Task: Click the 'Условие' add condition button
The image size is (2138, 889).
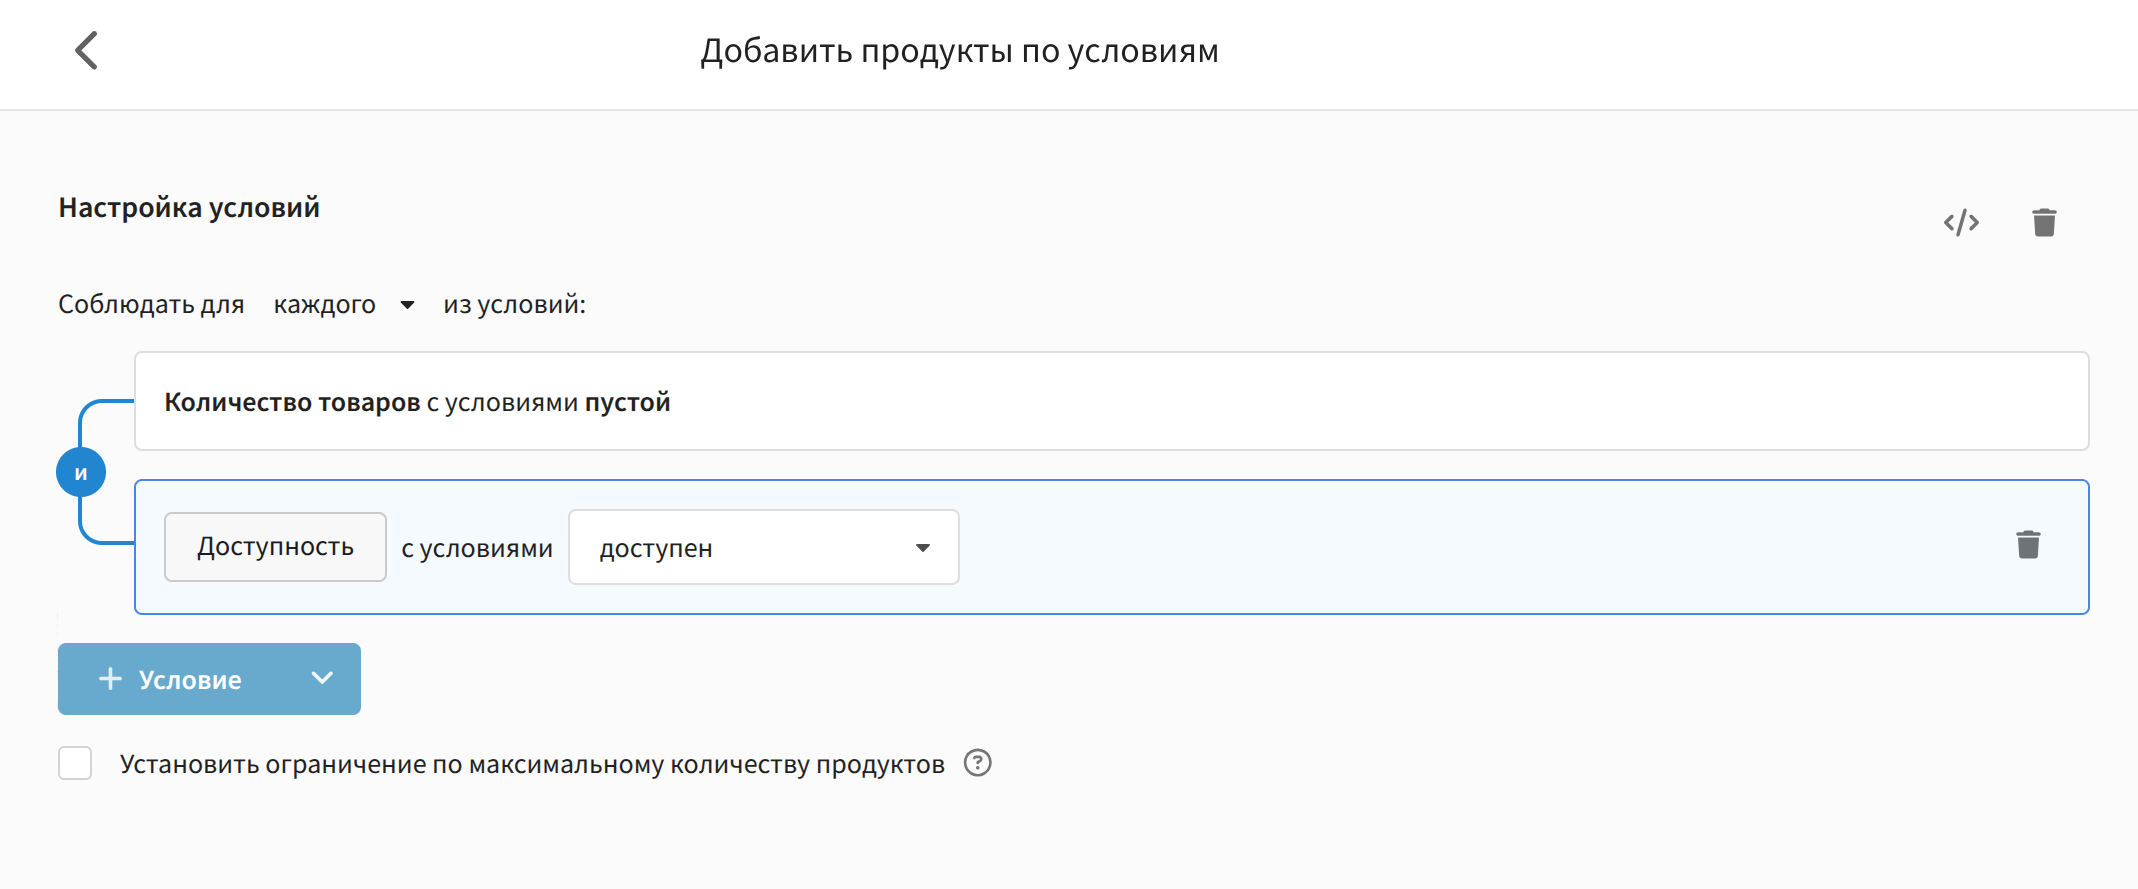Action: tap(190, 679)
